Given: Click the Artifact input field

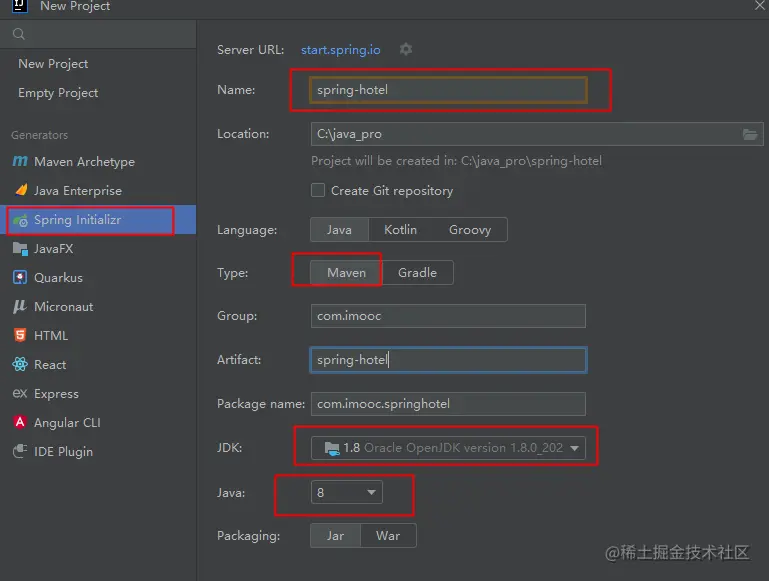Looking at the screenshot, I should click(448, 360).
